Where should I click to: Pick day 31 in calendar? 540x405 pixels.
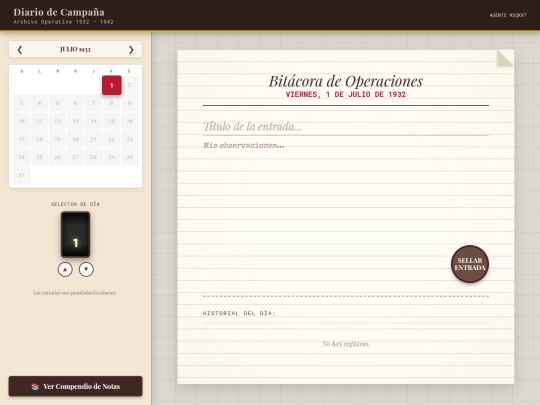click(21, 175)
